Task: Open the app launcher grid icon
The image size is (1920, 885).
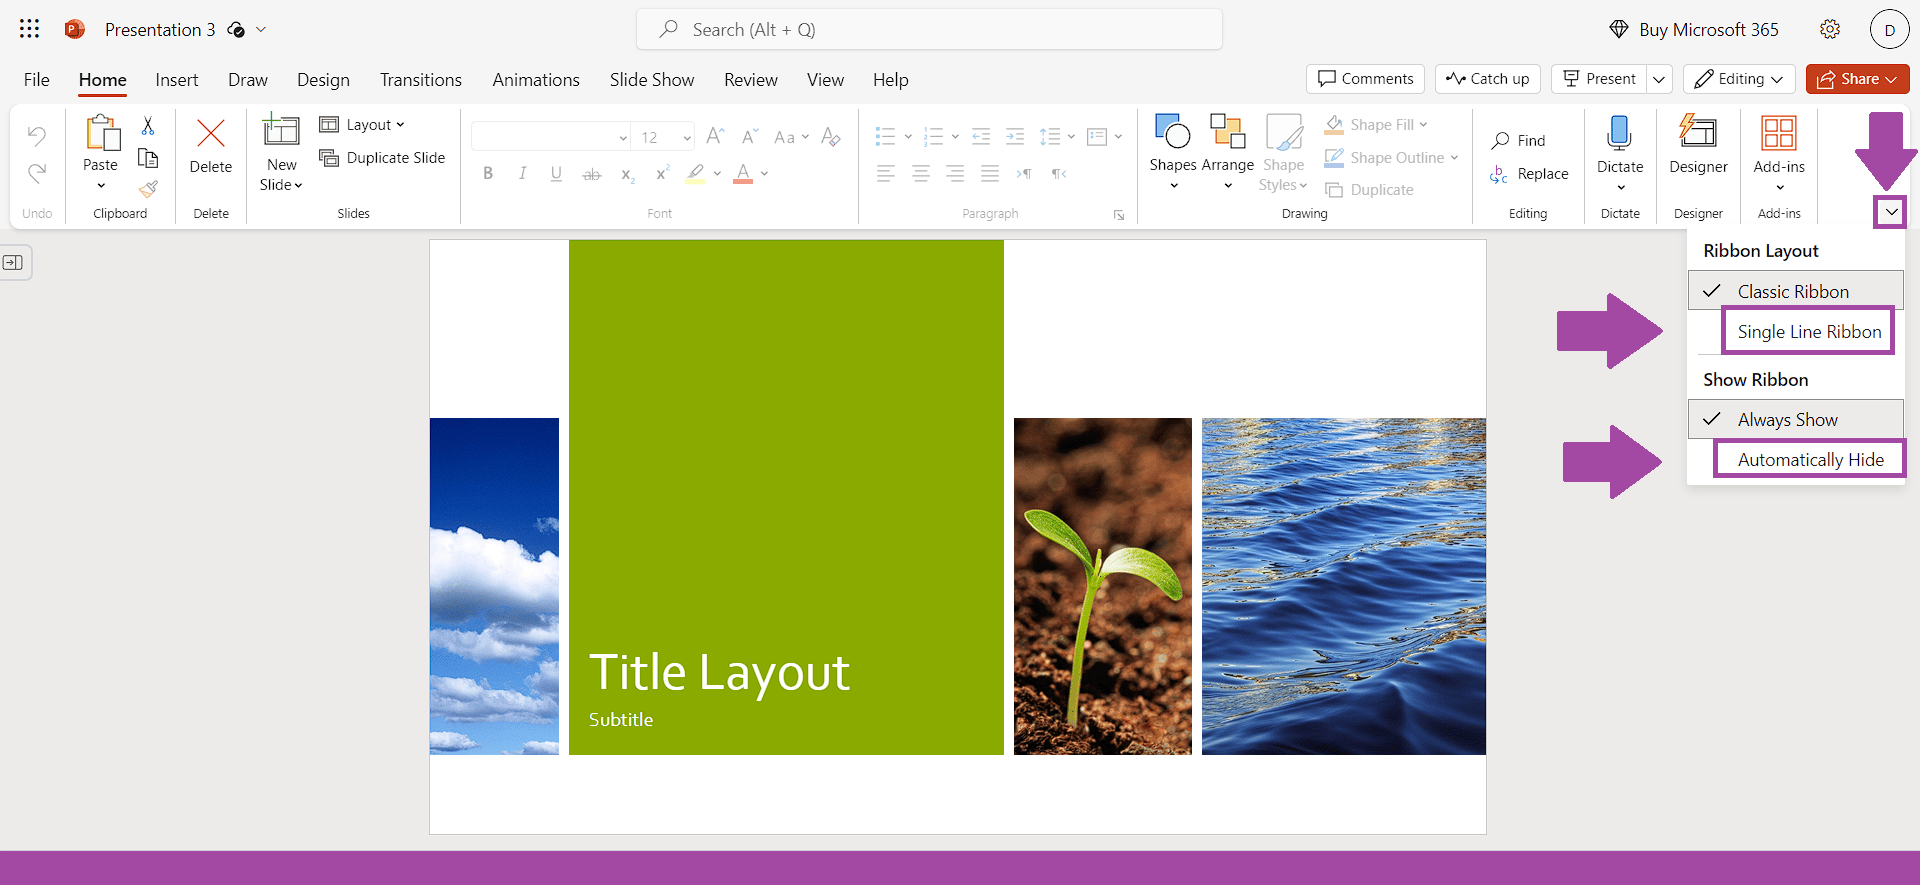Action: click(30, 29)
